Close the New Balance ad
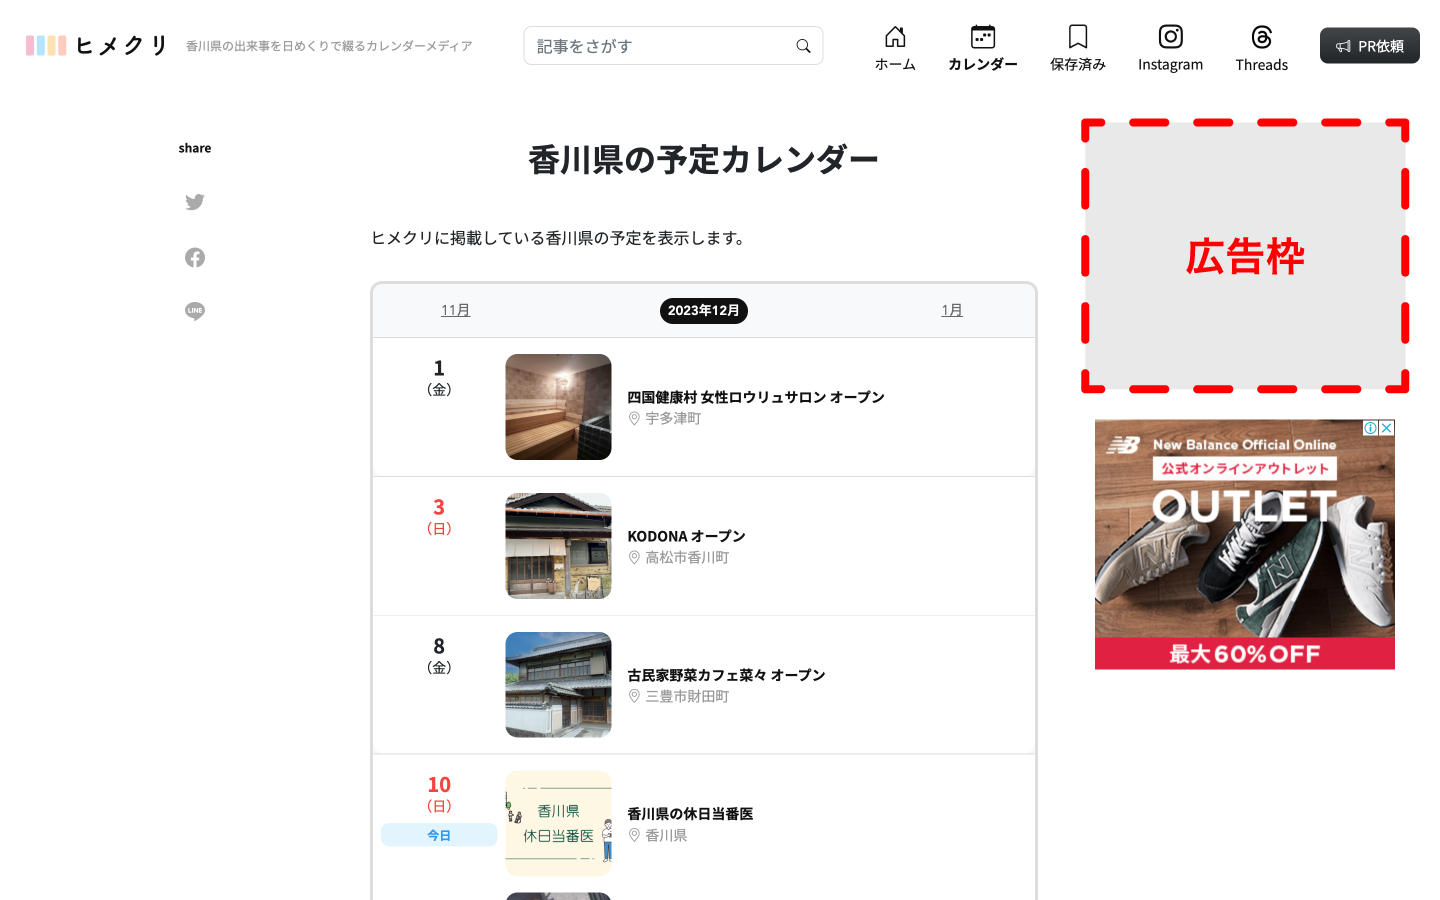The width and height of the screenshot is (1440, 900). coord(1387,428)
